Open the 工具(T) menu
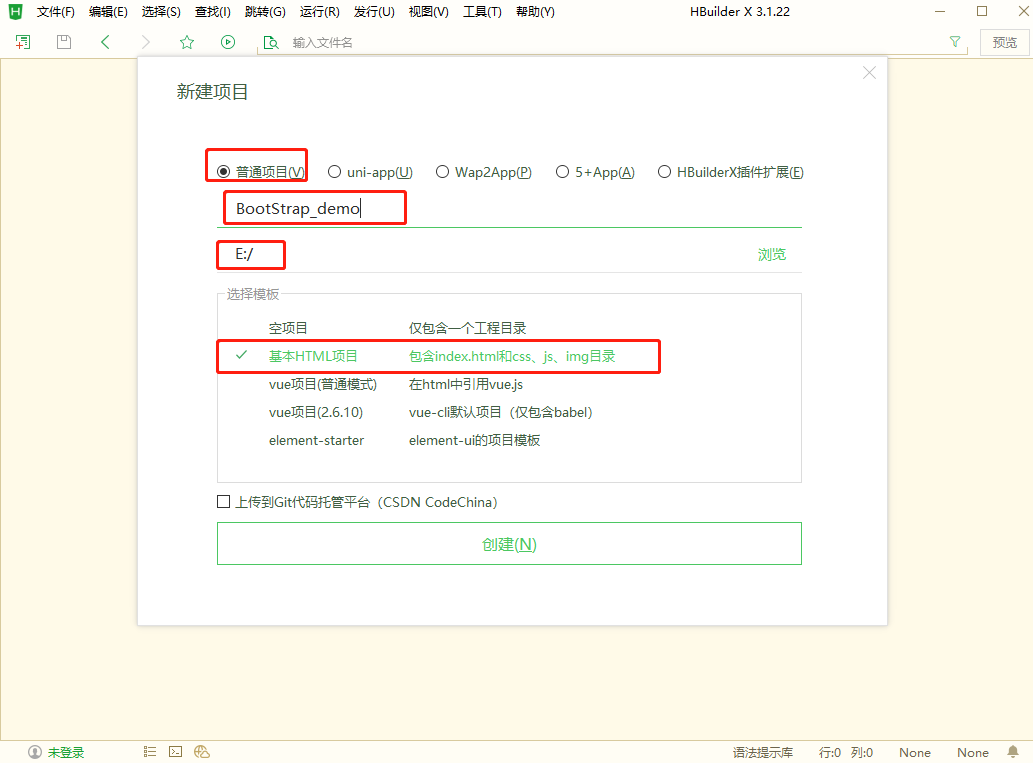Screen dimensions: 1033x763 pyautogui.click(x=482, y=11)
